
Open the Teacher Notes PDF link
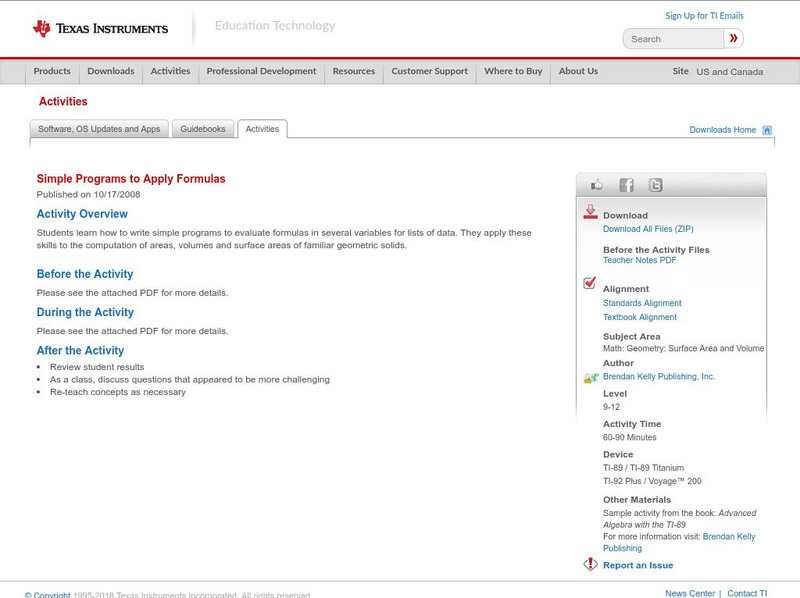pyautogui.click(x=639, y=260)
